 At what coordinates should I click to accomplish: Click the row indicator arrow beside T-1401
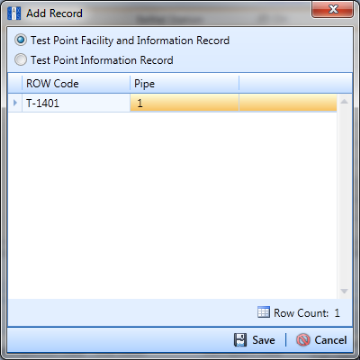pyautogui.click(x=15, y=103)
